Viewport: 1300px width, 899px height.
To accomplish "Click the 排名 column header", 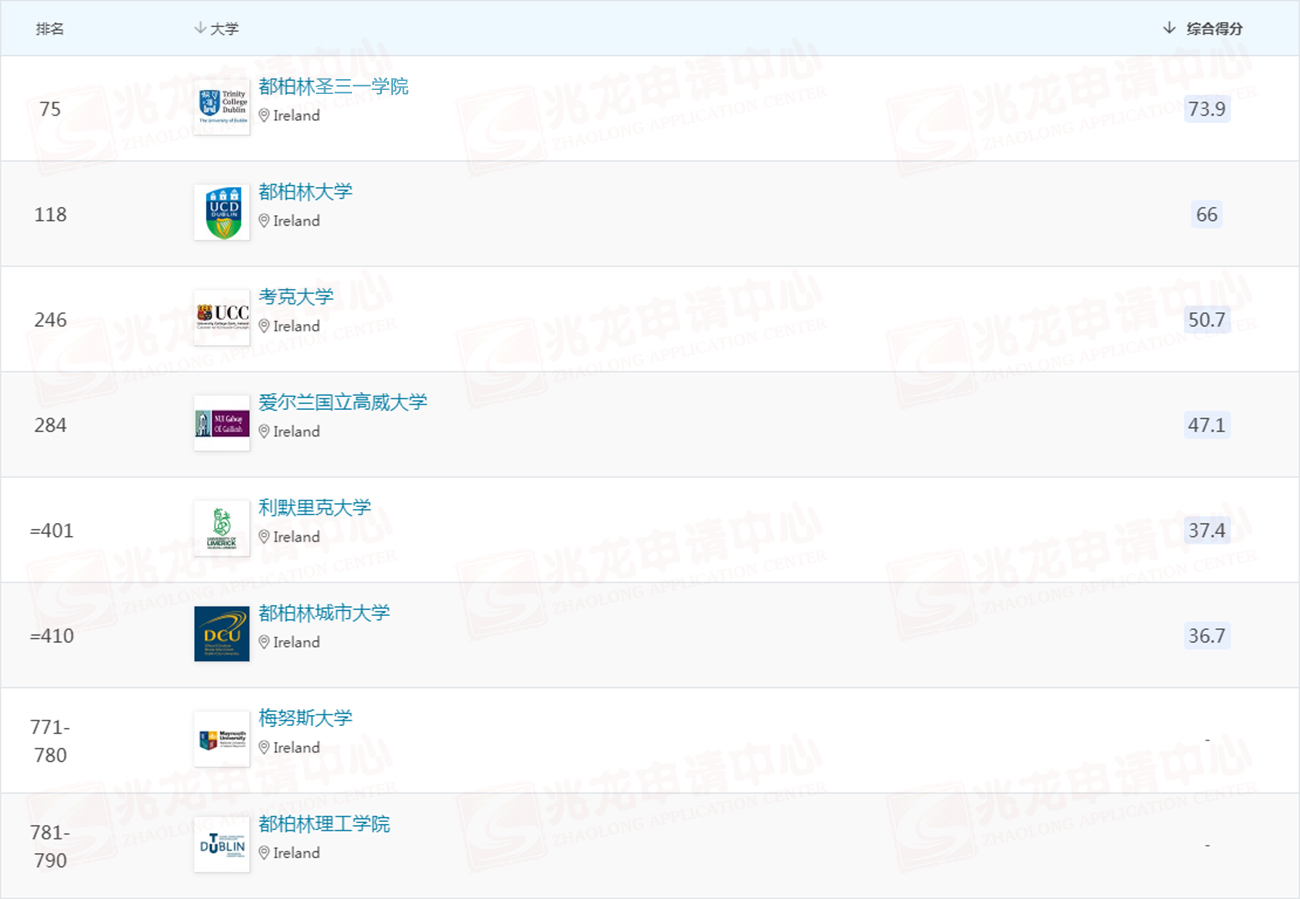I will click(x=50, y=29).
